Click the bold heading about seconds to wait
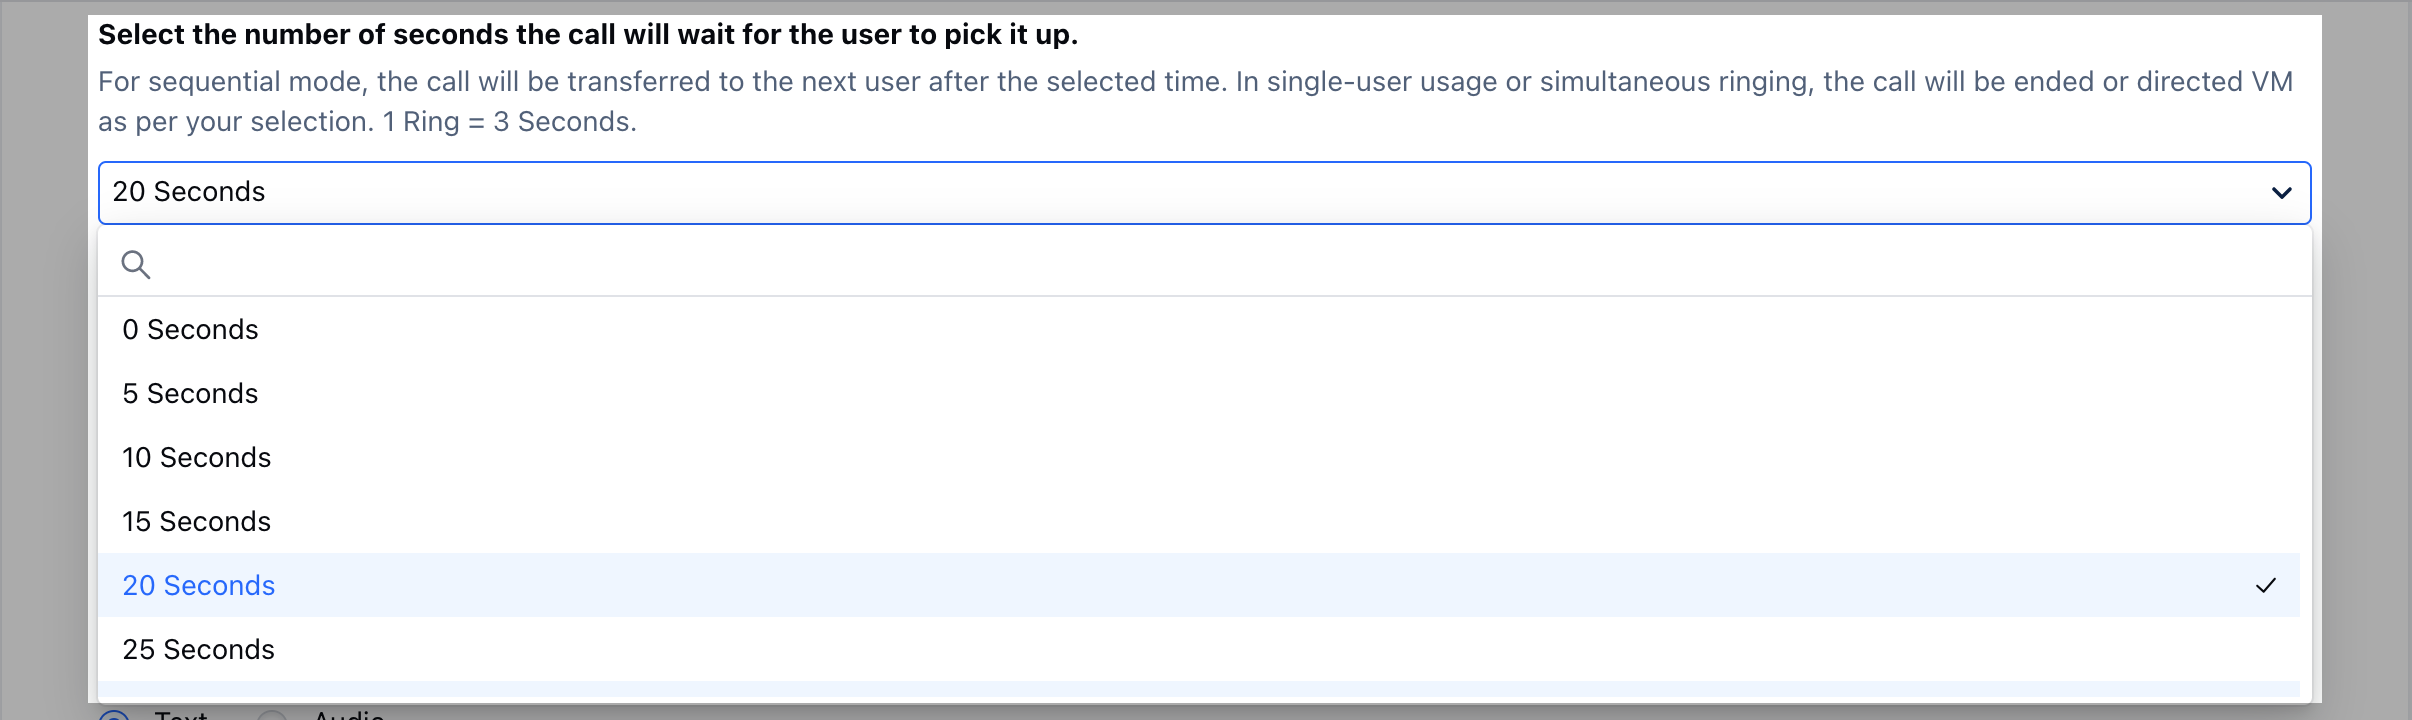 [x=588, y=35]
